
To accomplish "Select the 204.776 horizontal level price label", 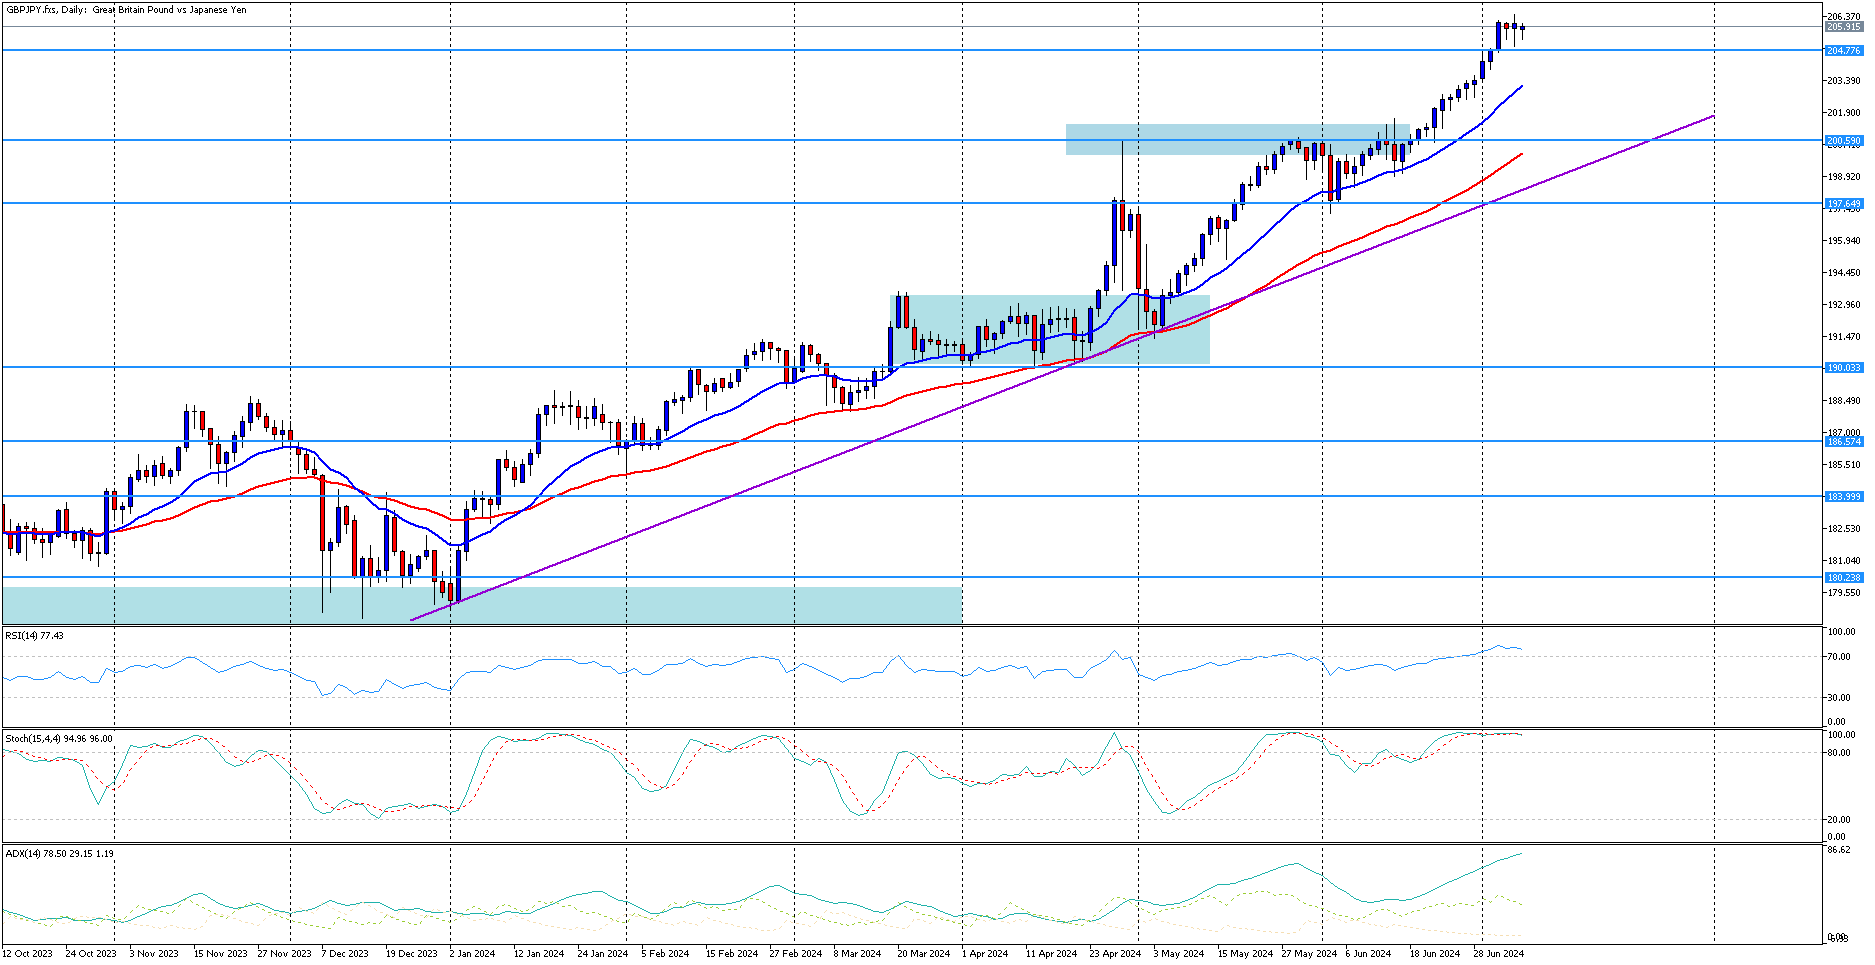I will [1843, 50].
